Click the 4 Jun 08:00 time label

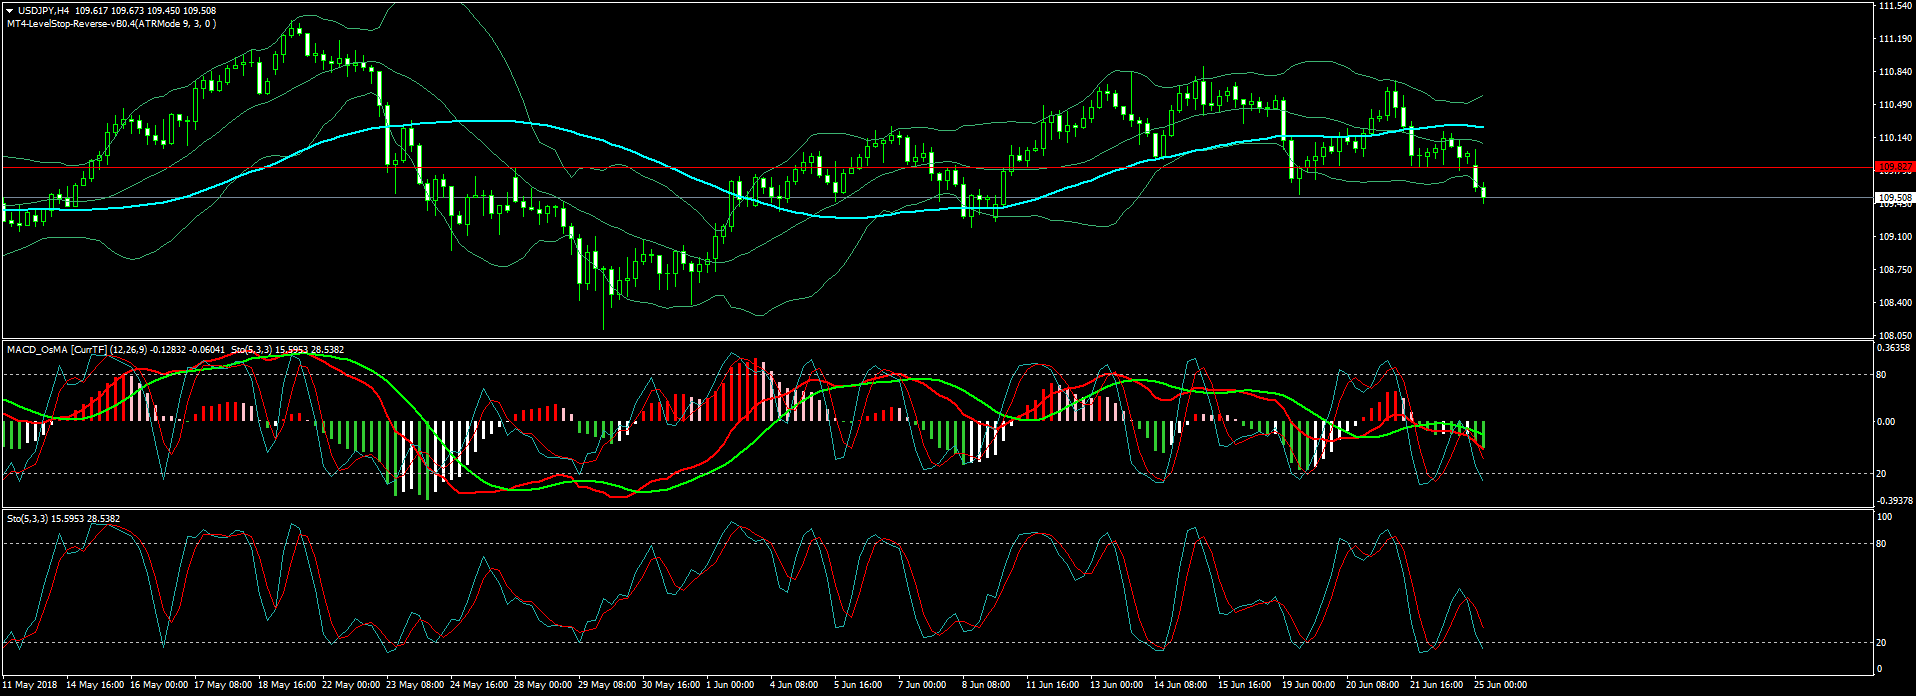[795, 685]
